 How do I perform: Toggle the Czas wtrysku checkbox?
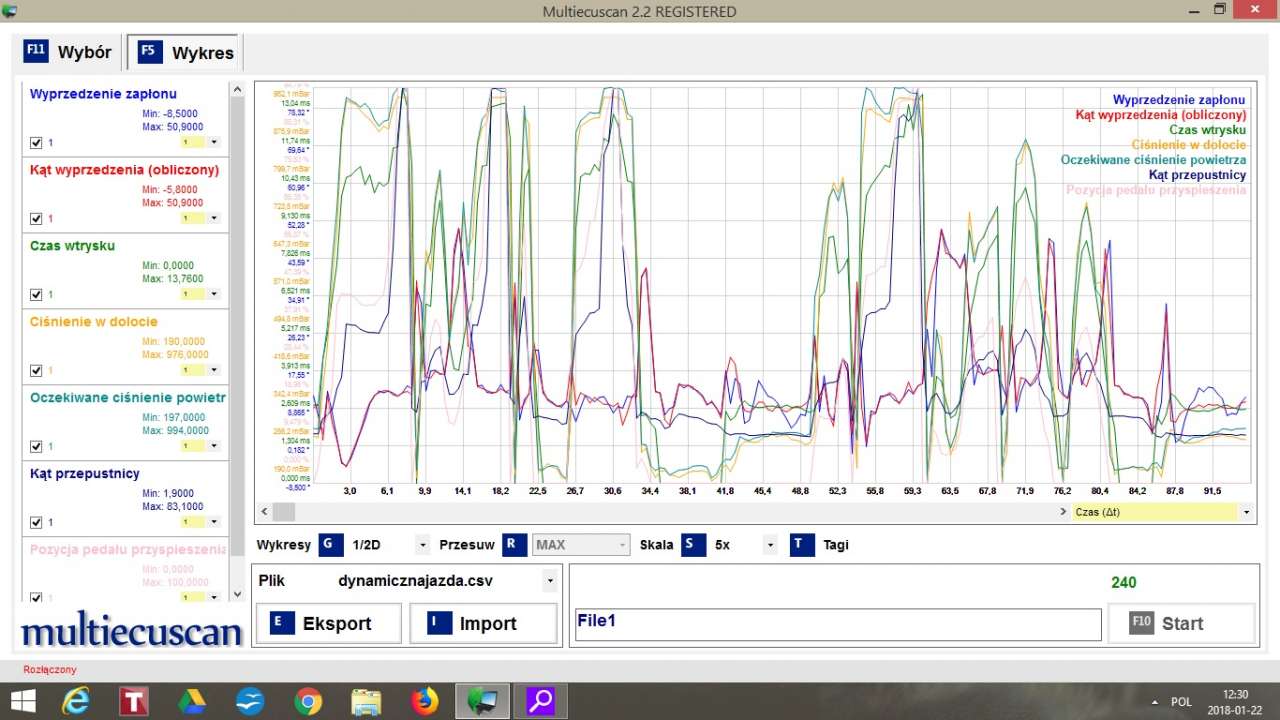tap(36, 295)
